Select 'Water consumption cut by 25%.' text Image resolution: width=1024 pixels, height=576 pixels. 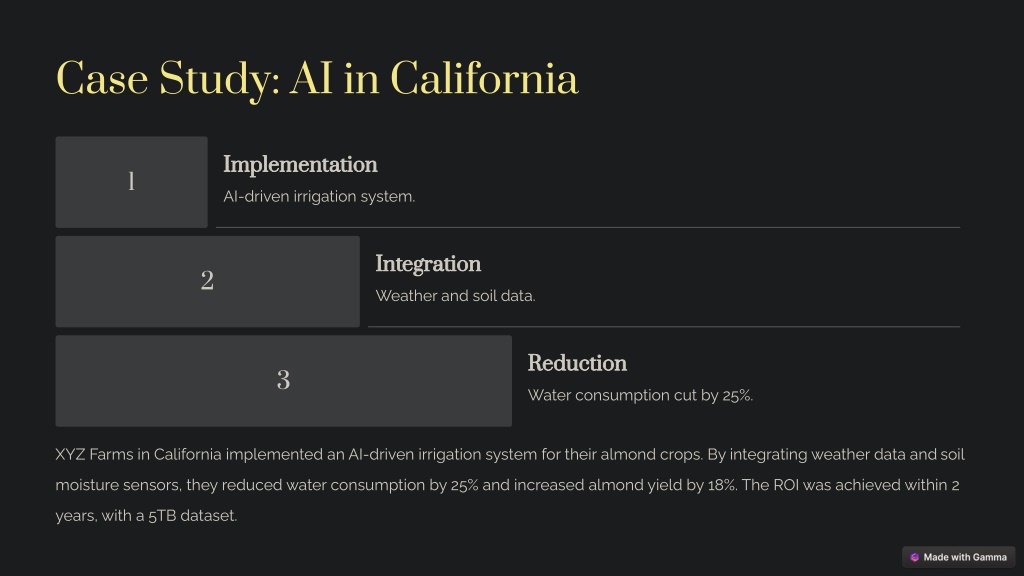point(640,395)
